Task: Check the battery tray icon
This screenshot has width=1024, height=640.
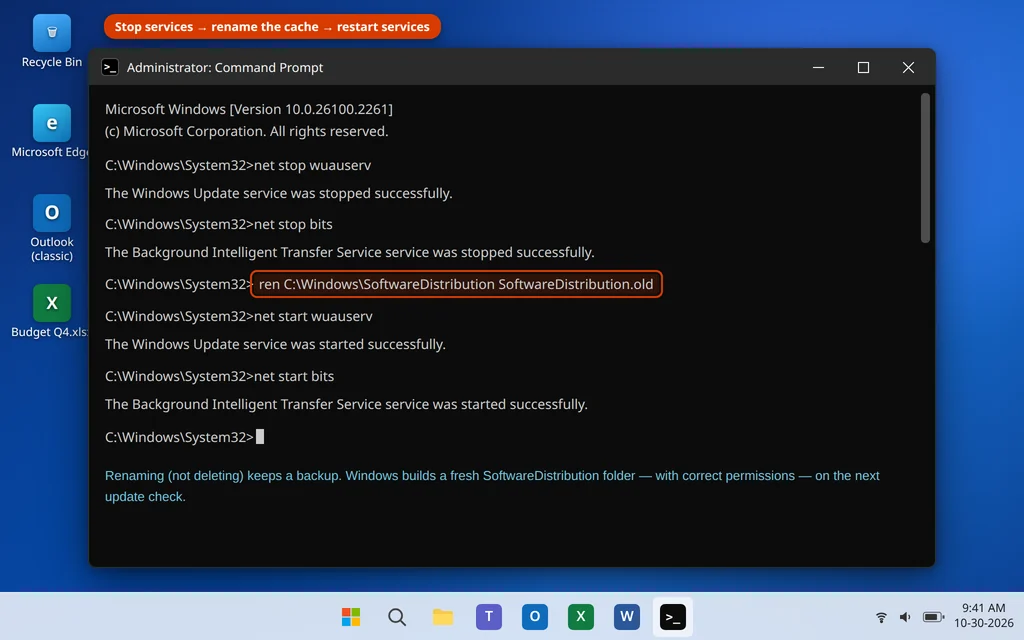Action: [933, 616]
